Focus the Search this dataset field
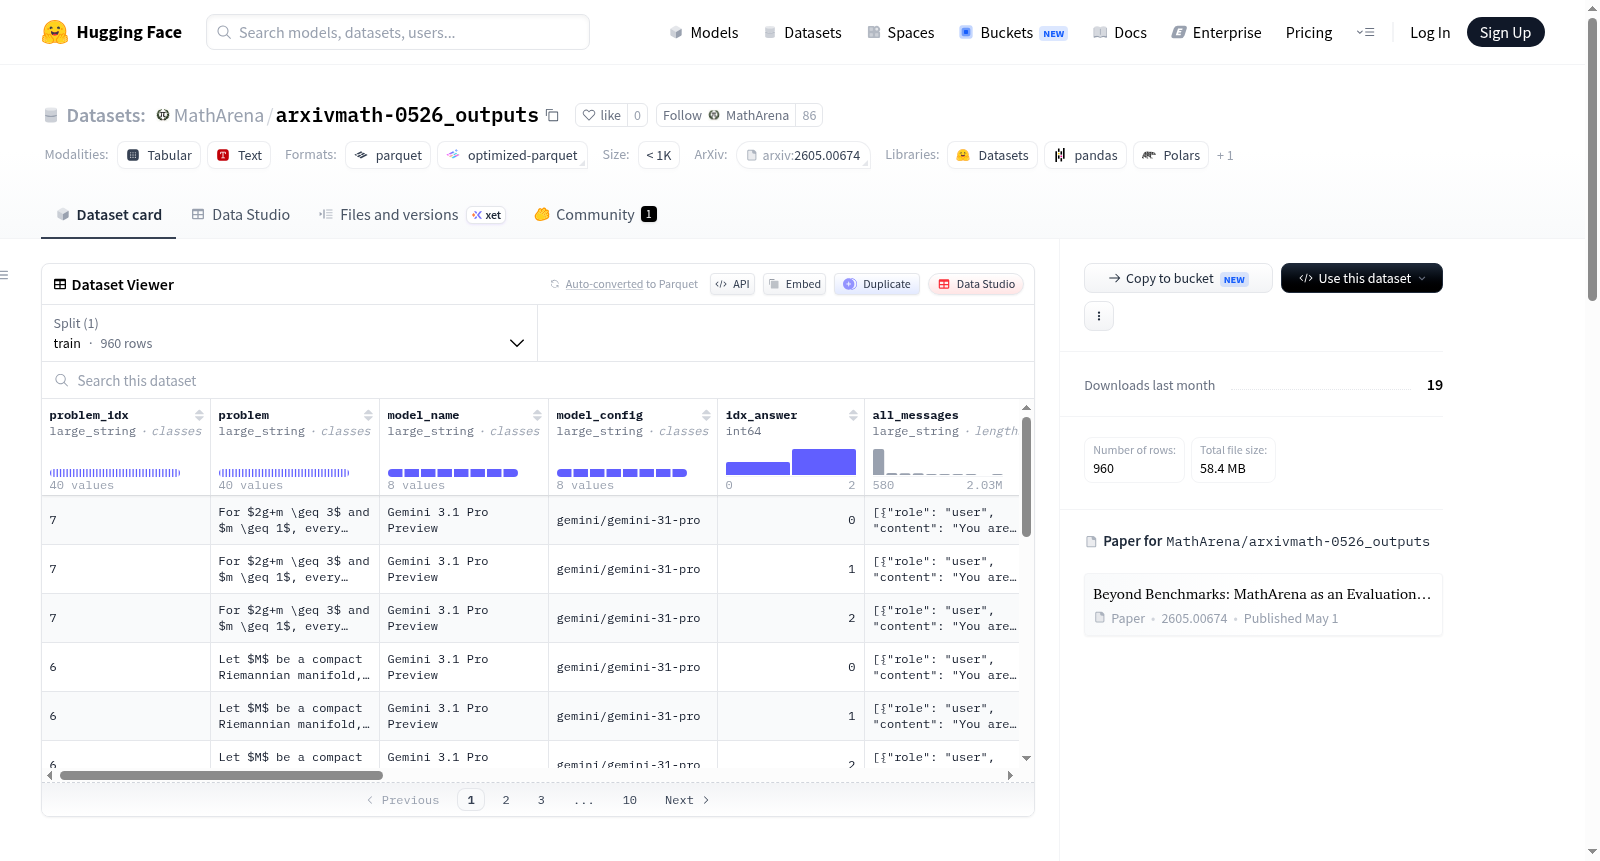Screen dimensions: 1600x861 (x=538, y=380)
